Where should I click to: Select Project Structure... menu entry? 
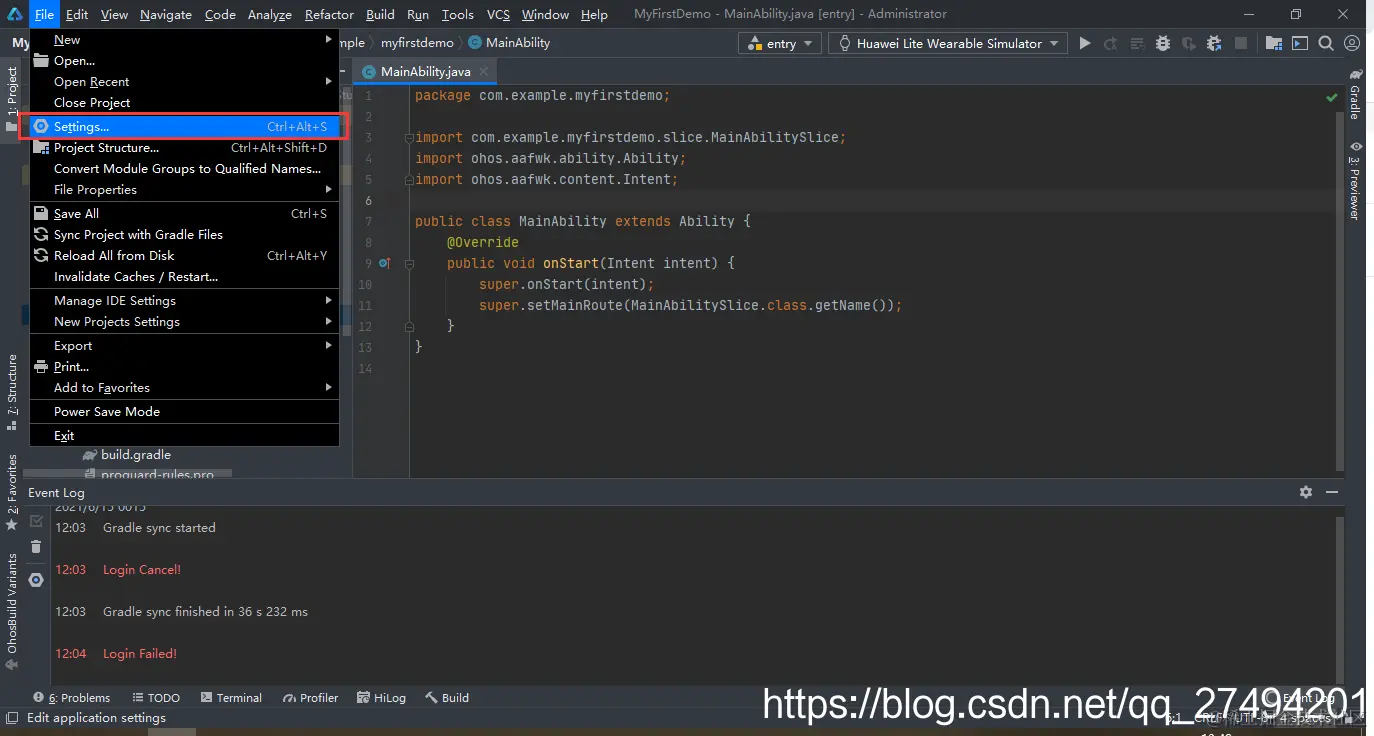[184, 148]
